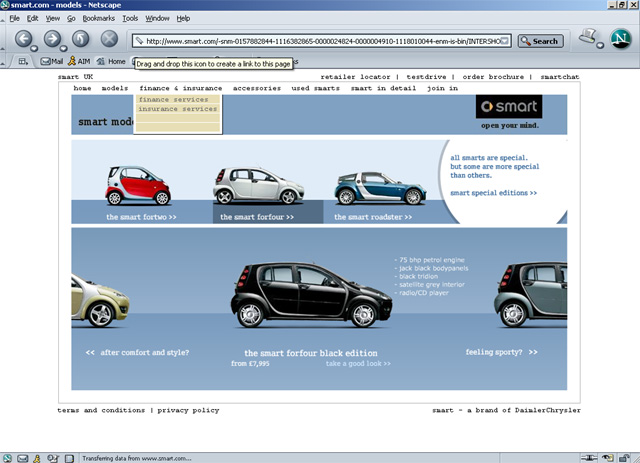This screenshot has height=463, width=640.
Task: Click the Home toolbar shortcut
Action: point(111,61)
